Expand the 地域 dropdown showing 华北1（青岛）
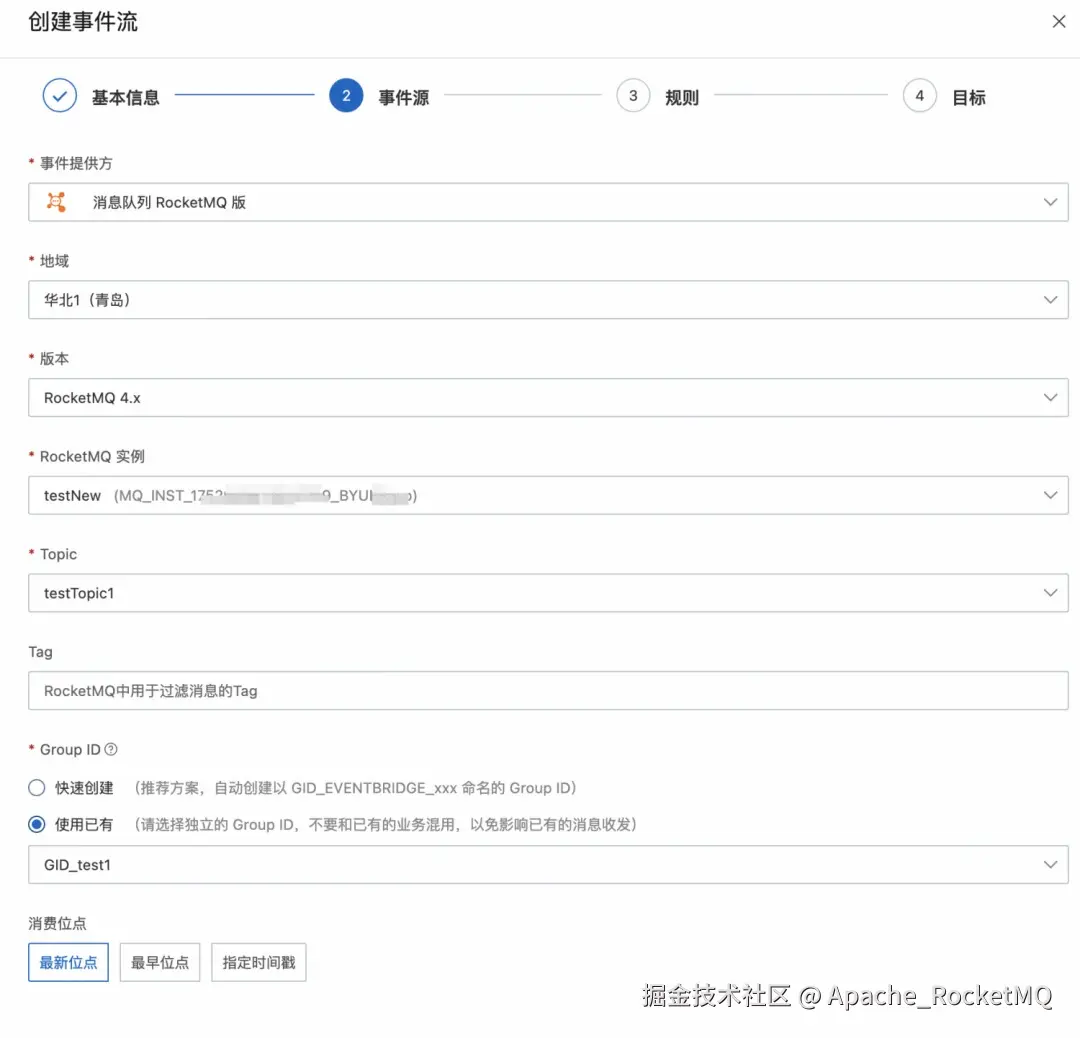 point(548,300)
